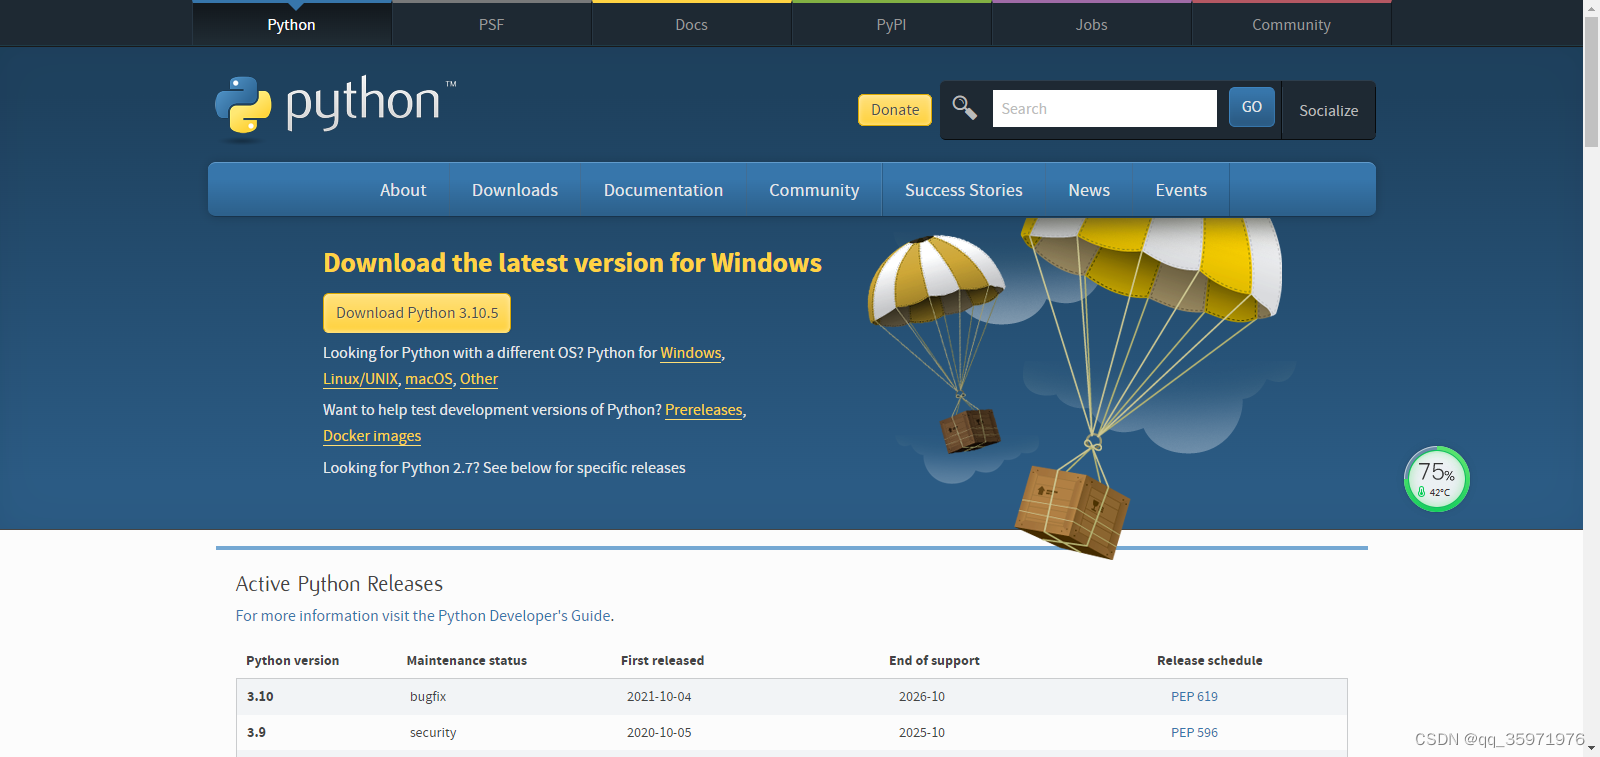Click the 2020-10-05 first released date
Viewport: 1600px width, 757px height.
coord(659,733)
